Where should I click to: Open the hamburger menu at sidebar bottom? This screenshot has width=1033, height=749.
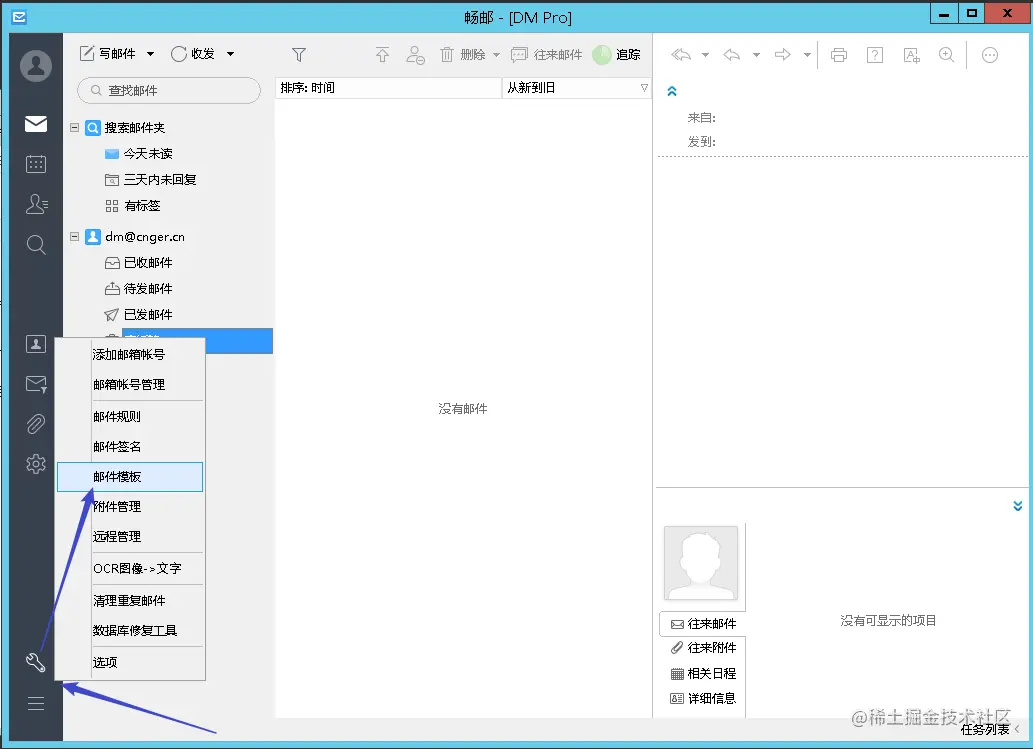coord(36,704)
